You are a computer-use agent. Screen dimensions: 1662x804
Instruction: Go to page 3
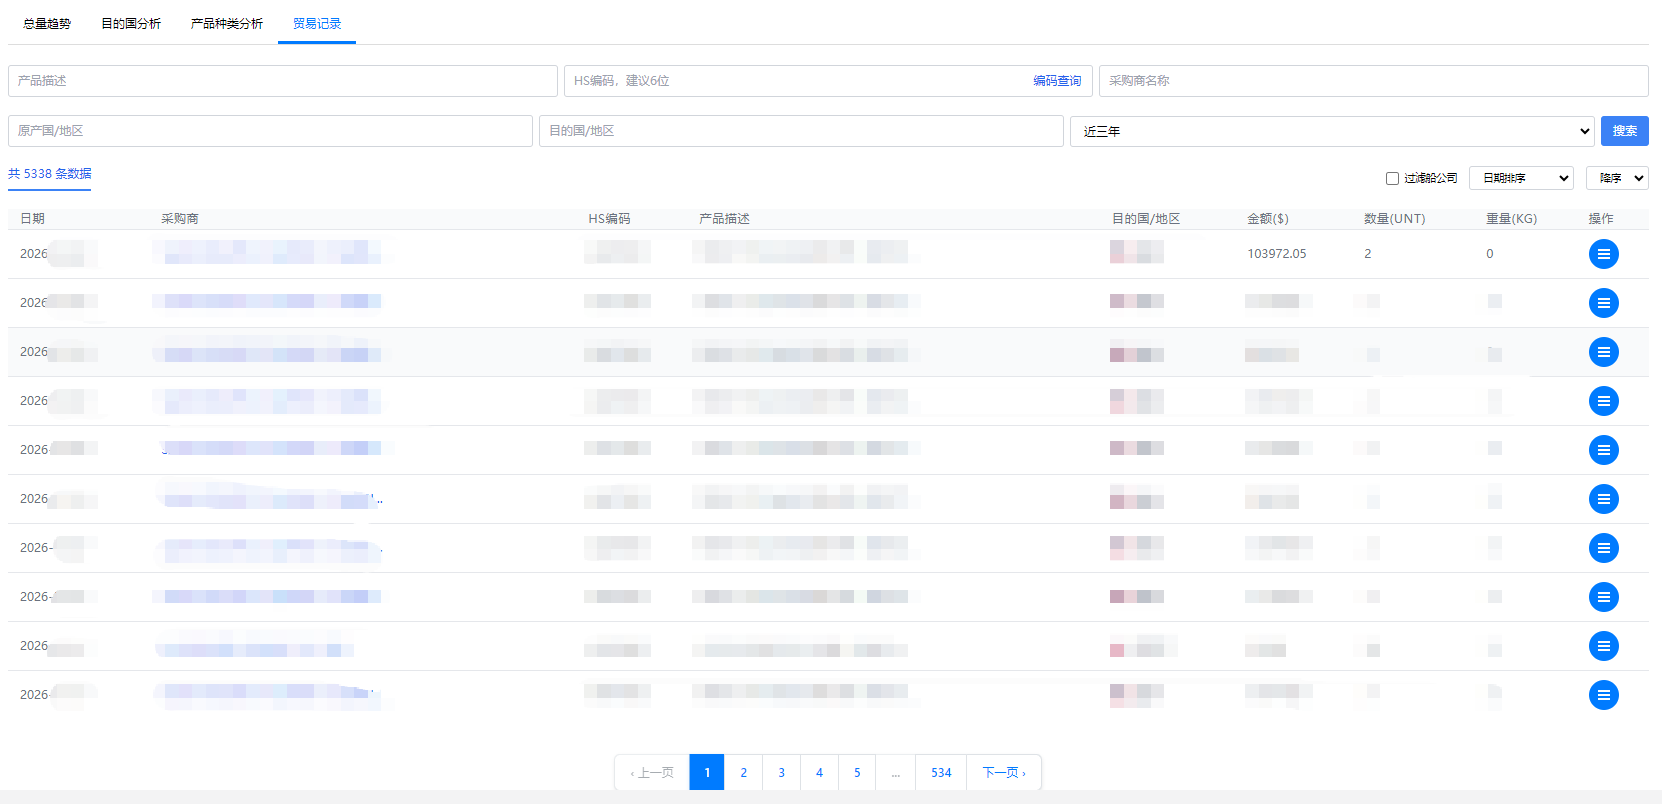[x=781, y=772]
